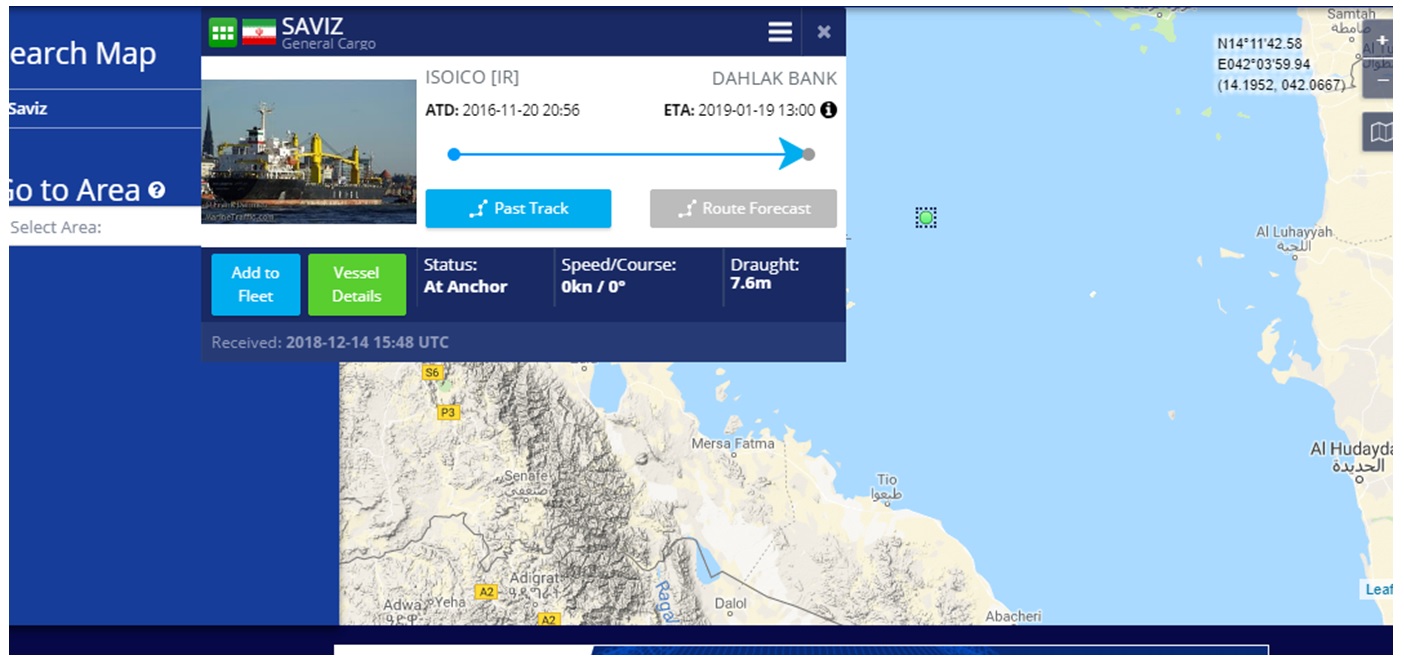Click the ETA 2019-01-19 13:00 text

click(739, 110)
